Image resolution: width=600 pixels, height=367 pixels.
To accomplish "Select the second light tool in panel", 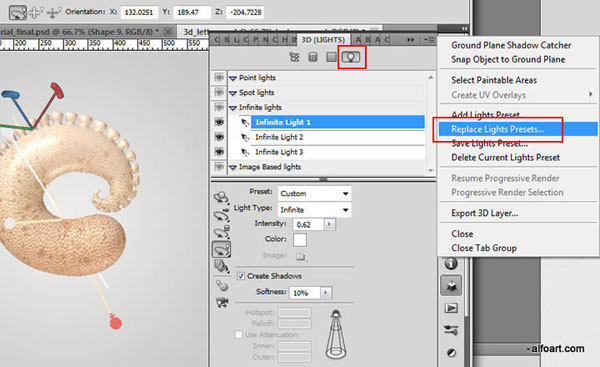I will point(221,215).
